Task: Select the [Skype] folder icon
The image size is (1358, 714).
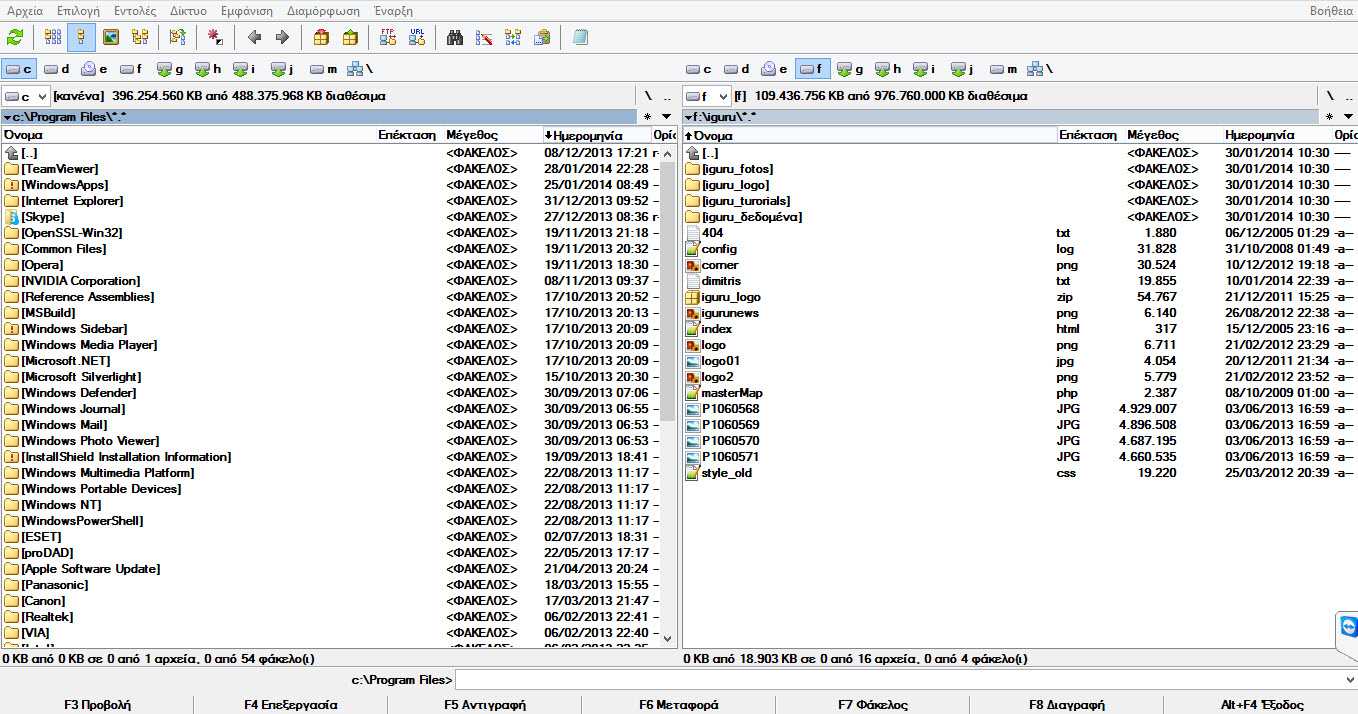Action: pos(12,217)
